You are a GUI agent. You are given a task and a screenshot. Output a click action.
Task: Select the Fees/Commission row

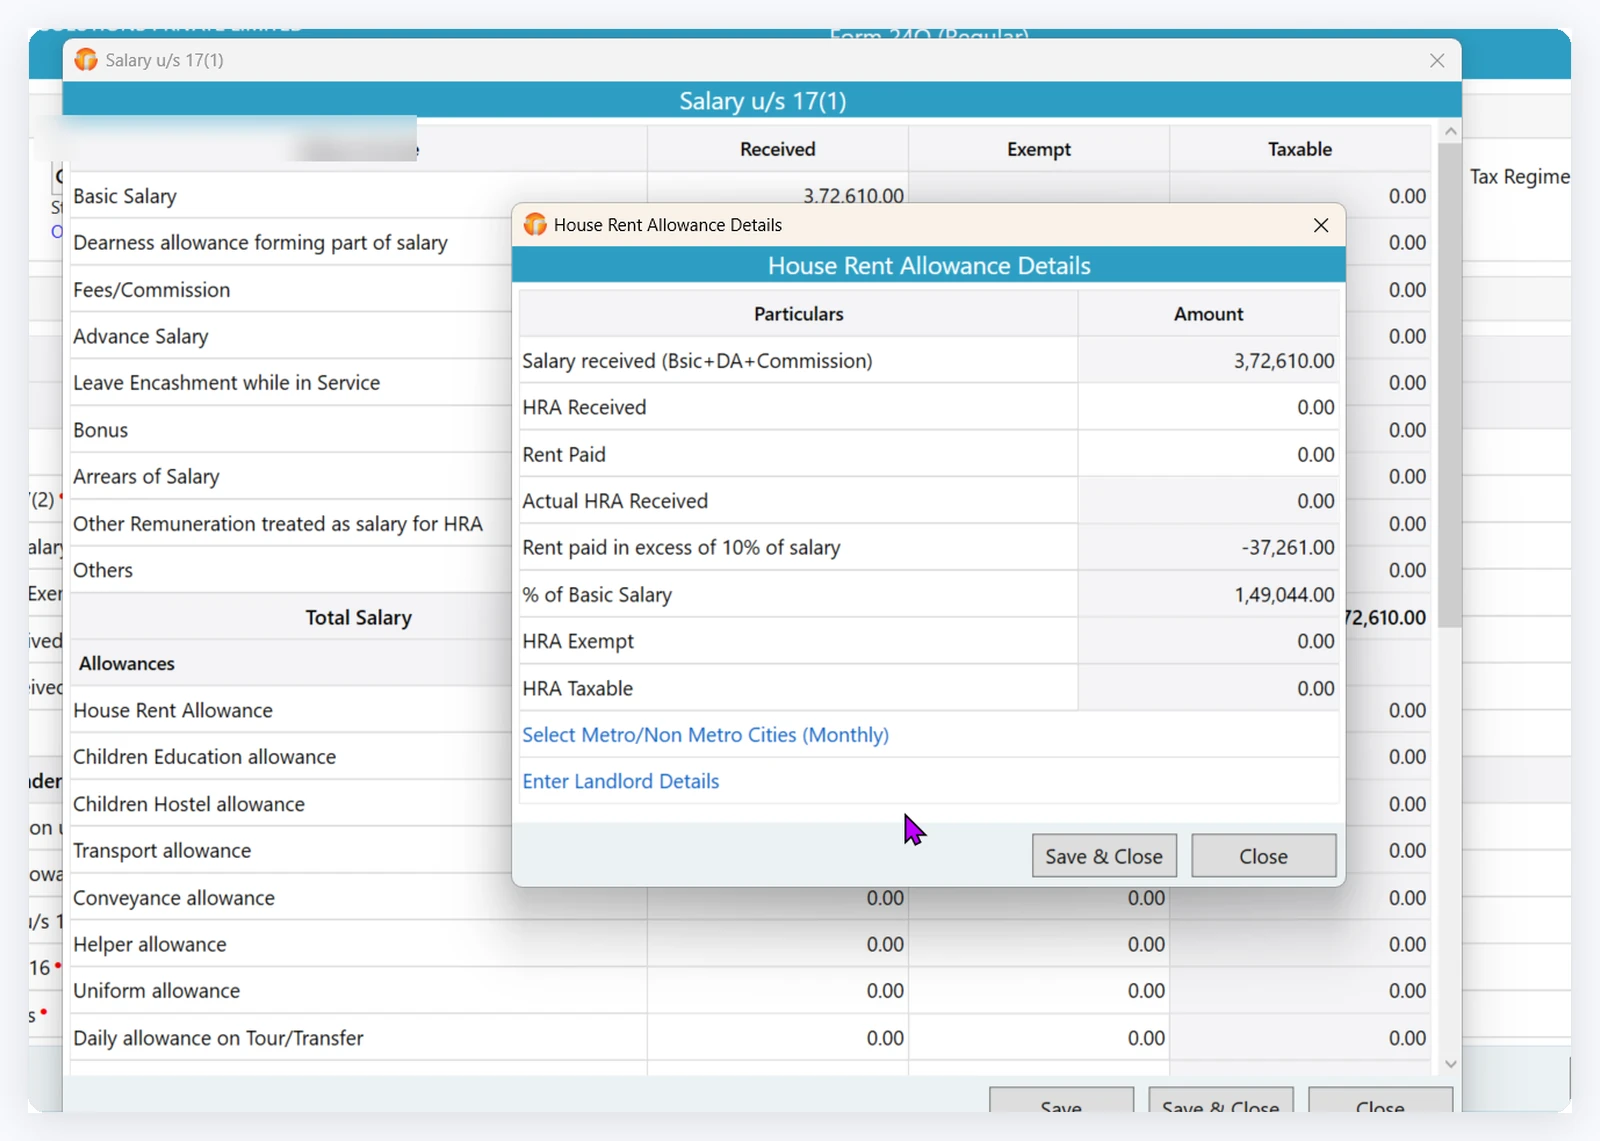tap(152, 290)
